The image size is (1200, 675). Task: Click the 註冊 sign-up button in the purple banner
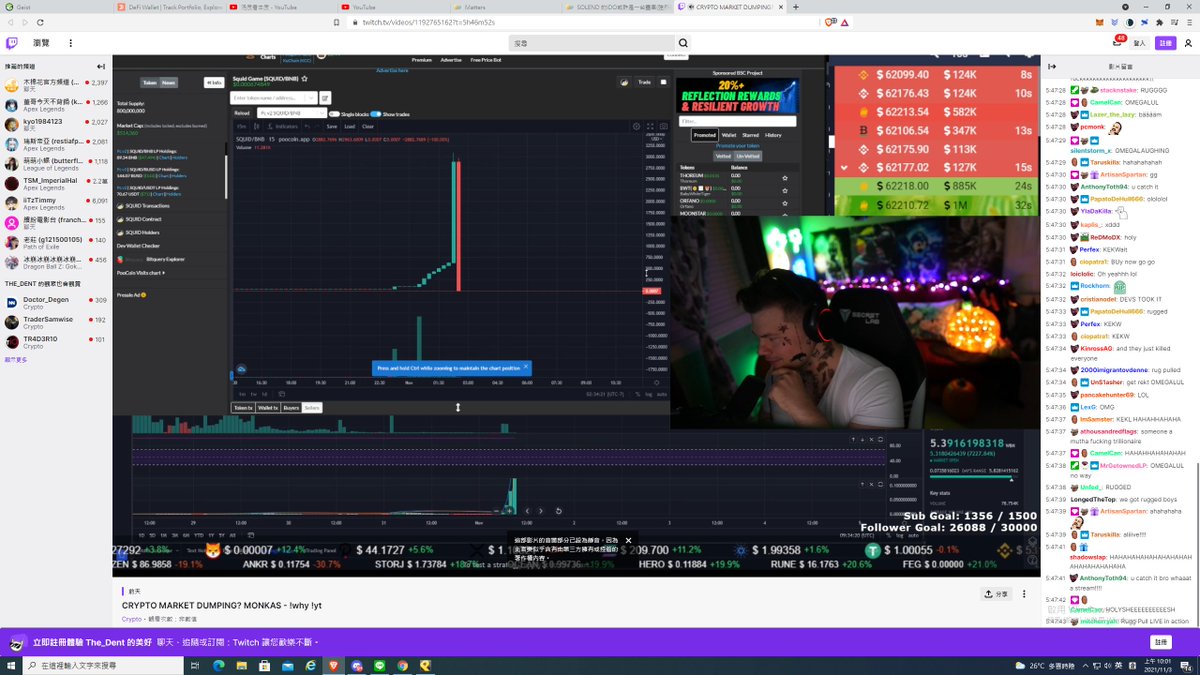pos(1161,642)
